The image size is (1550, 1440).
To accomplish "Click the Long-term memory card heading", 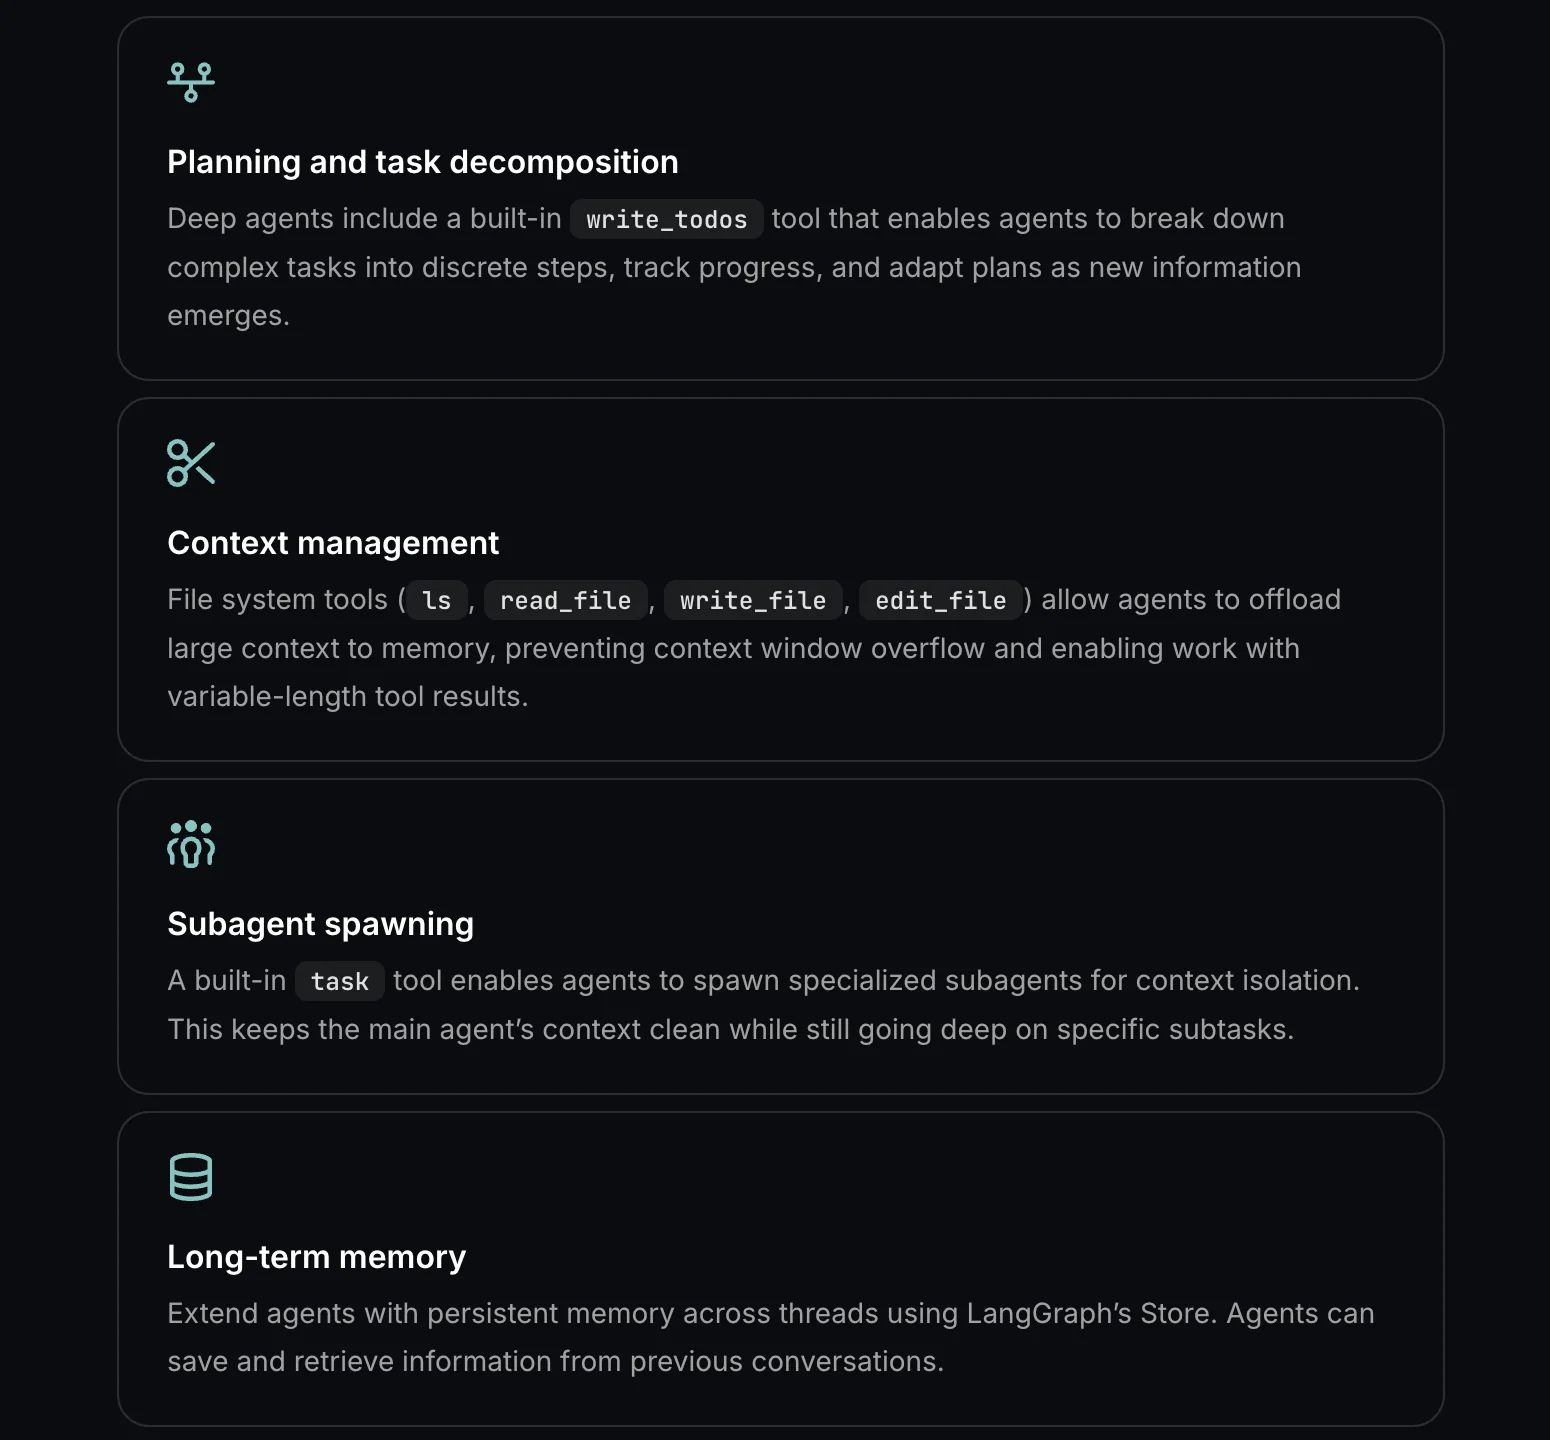I will (316, 1257).
